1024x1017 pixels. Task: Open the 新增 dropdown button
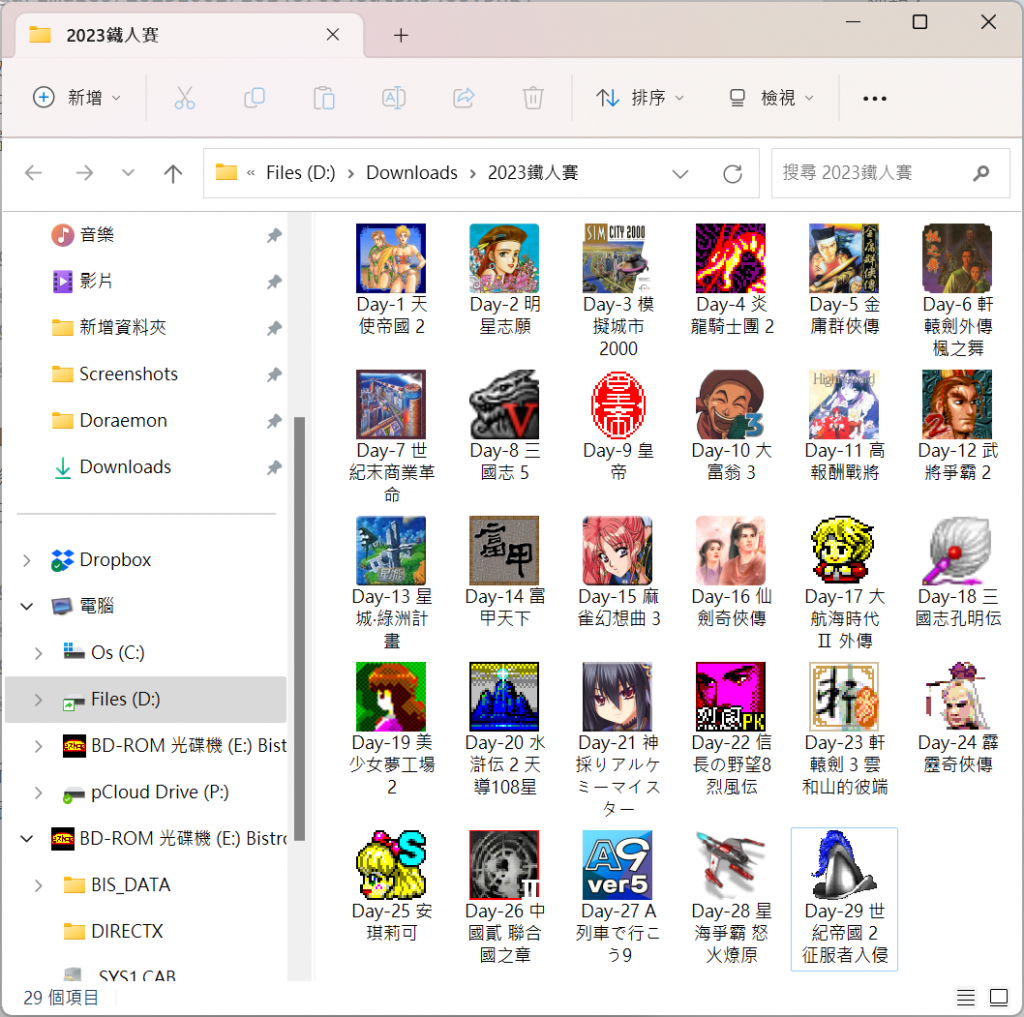(77, 98)
